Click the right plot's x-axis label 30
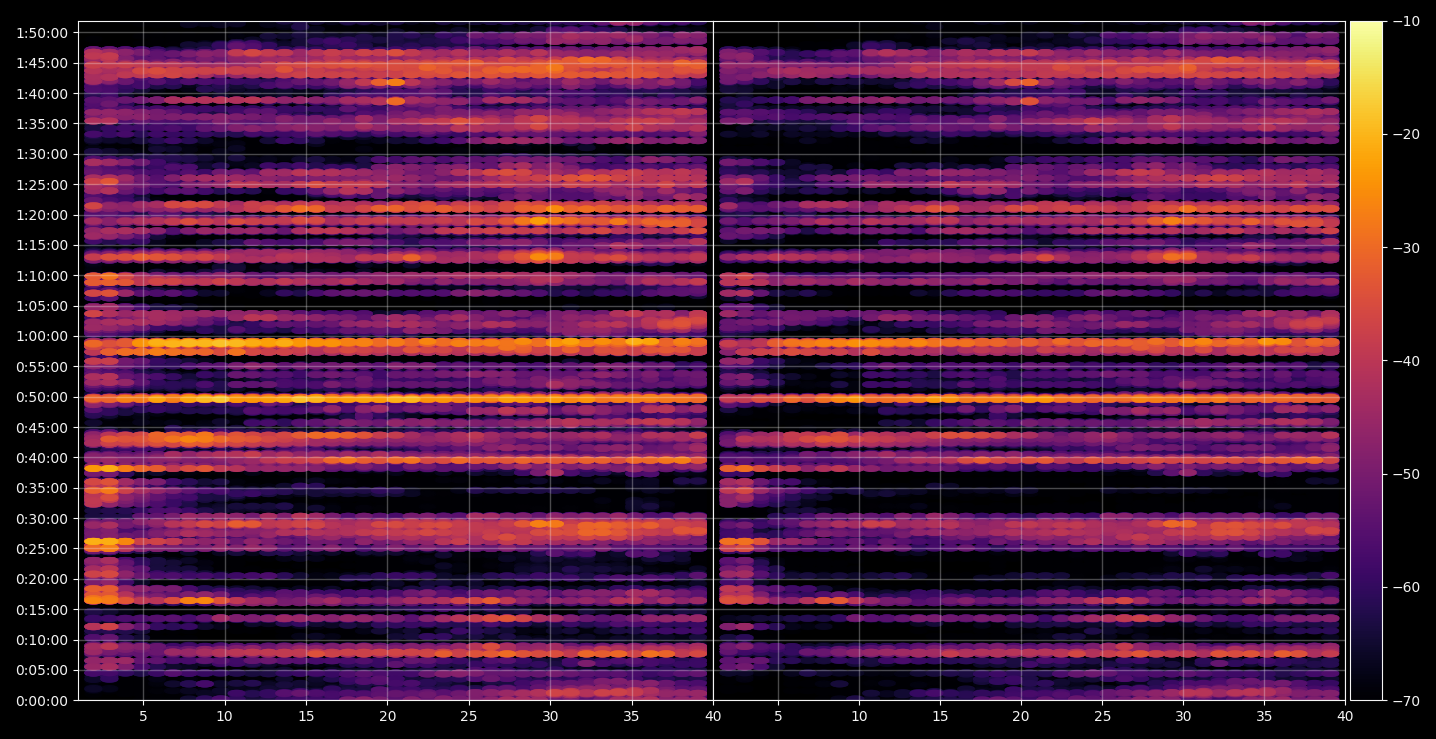 [1183, 716]
